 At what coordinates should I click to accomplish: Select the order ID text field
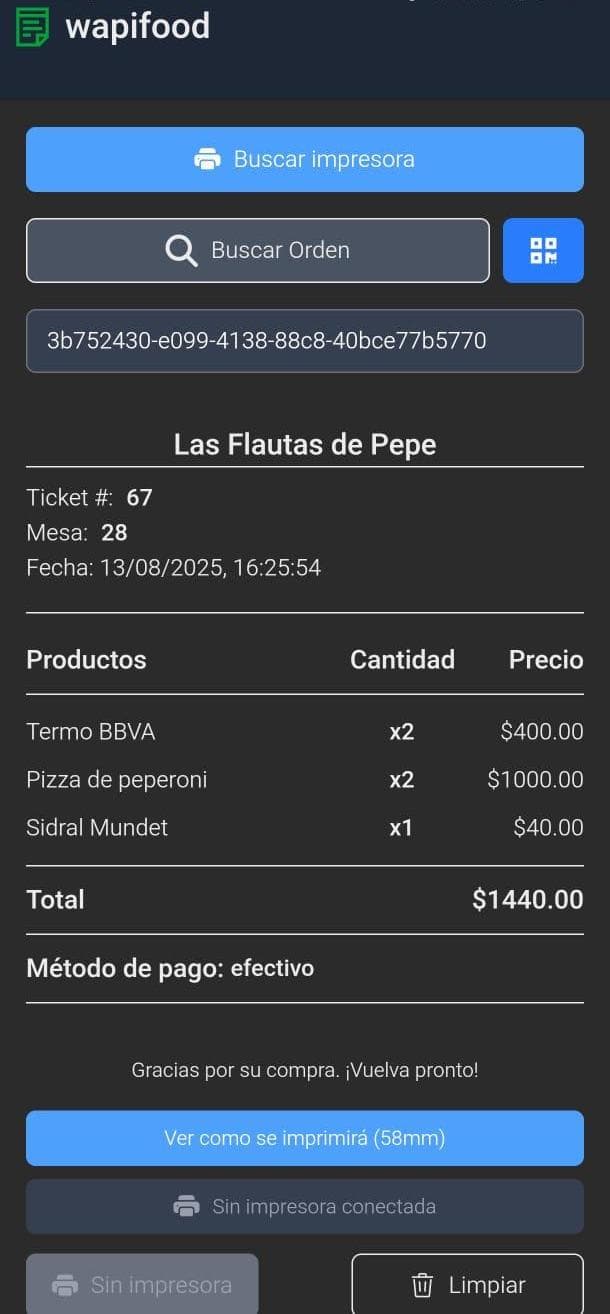point(305,341)
